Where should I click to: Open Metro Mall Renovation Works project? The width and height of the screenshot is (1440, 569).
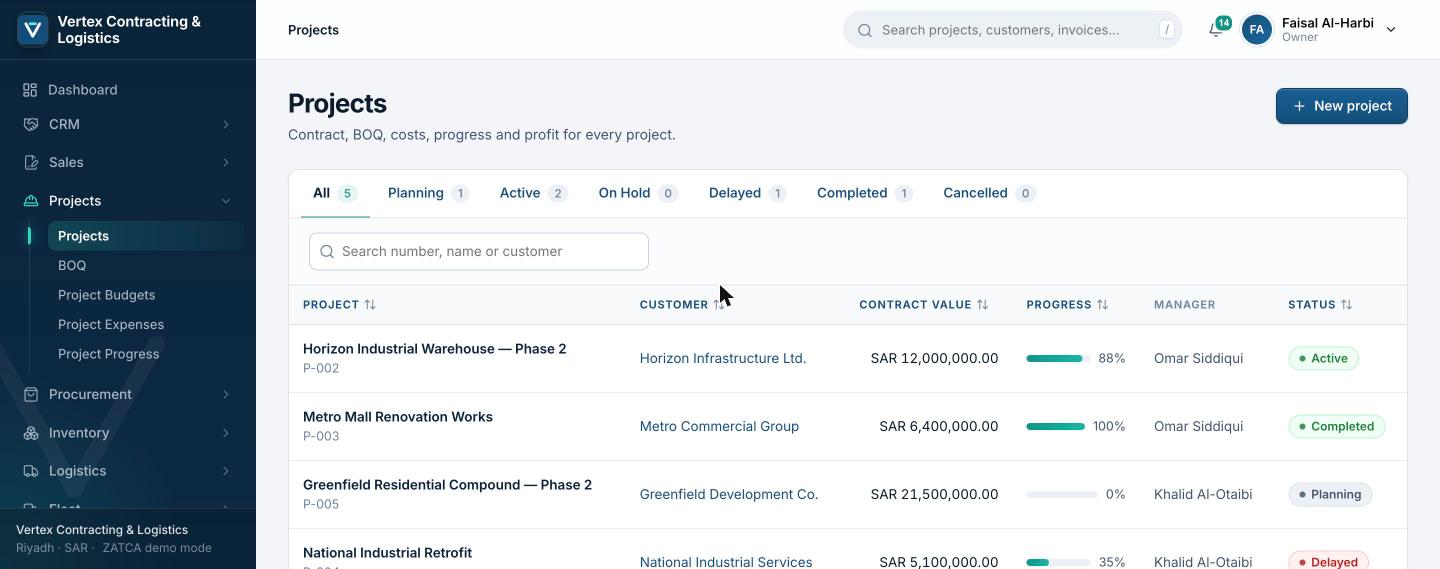398,417
